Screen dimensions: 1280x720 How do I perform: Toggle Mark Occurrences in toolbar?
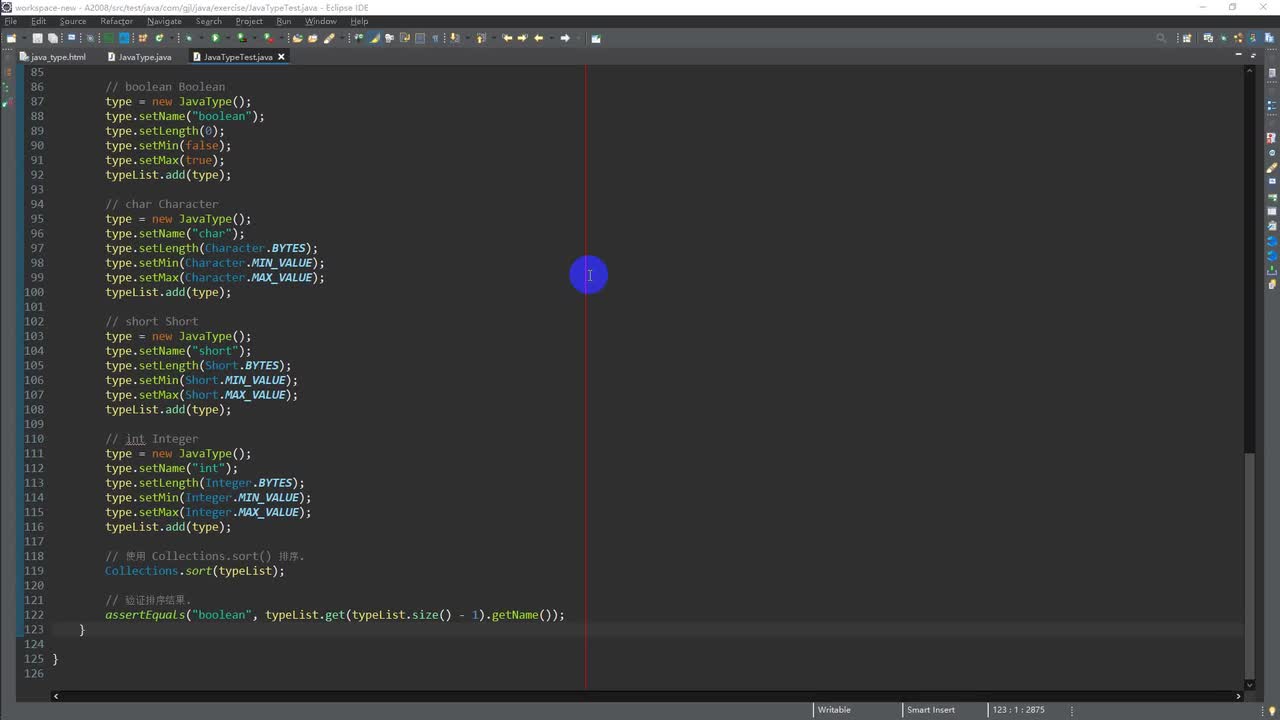click(x=375, y=38)
